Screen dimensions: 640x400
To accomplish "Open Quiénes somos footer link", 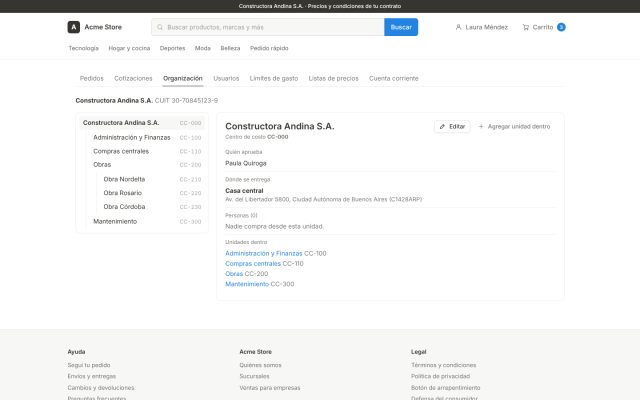I will 260,365.
